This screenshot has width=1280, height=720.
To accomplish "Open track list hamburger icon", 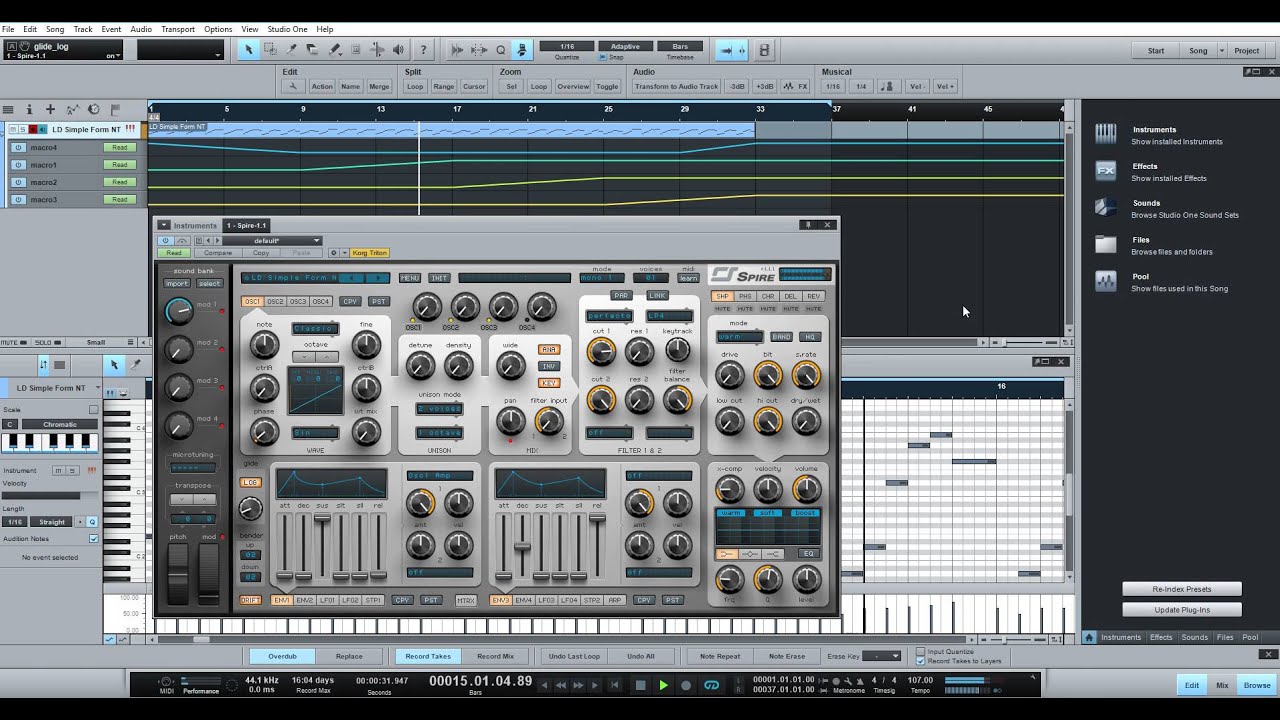I will pos(8,109).
